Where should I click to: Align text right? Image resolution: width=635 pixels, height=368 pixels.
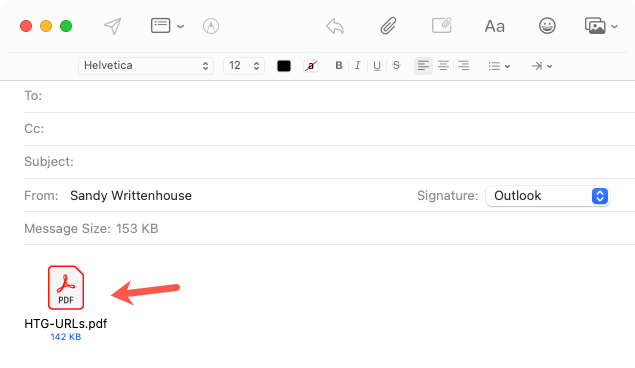click(463, 66)
